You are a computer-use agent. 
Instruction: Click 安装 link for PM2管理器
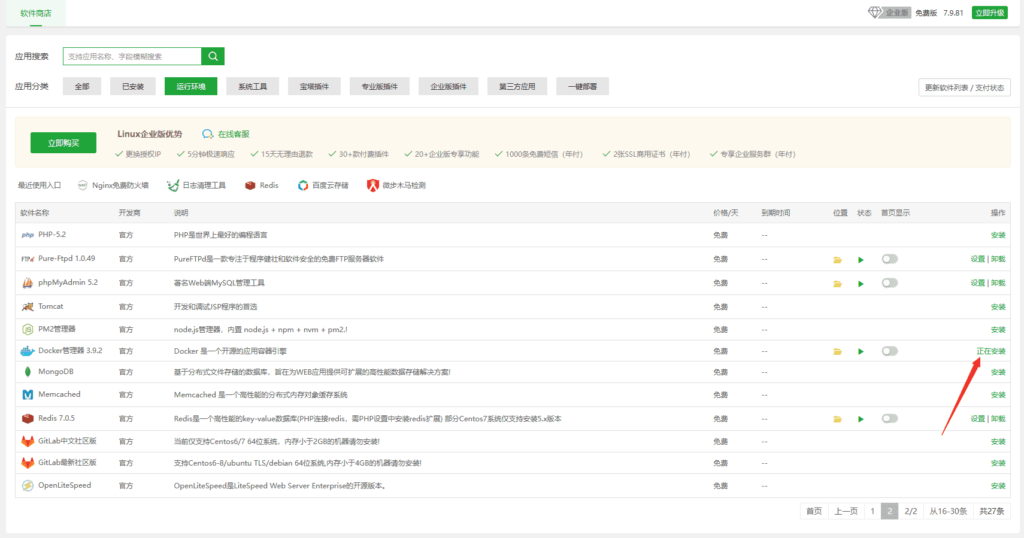tap(998, 330)
